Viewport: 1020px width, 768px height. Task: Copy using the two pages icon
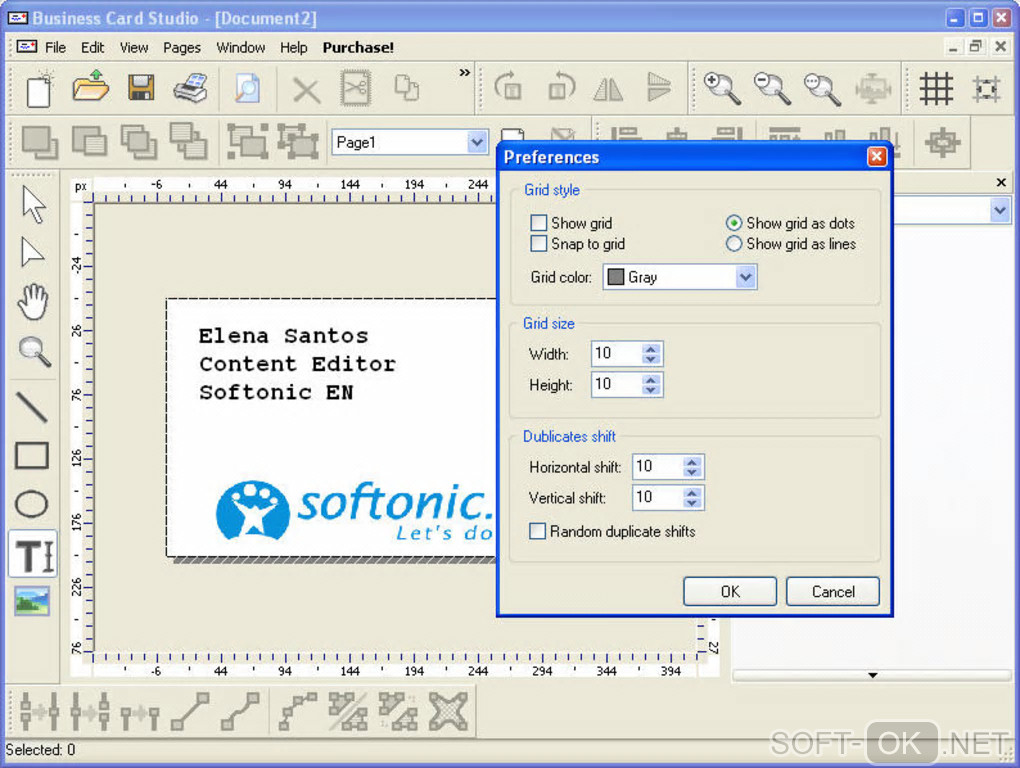click(x=407, y=88)
